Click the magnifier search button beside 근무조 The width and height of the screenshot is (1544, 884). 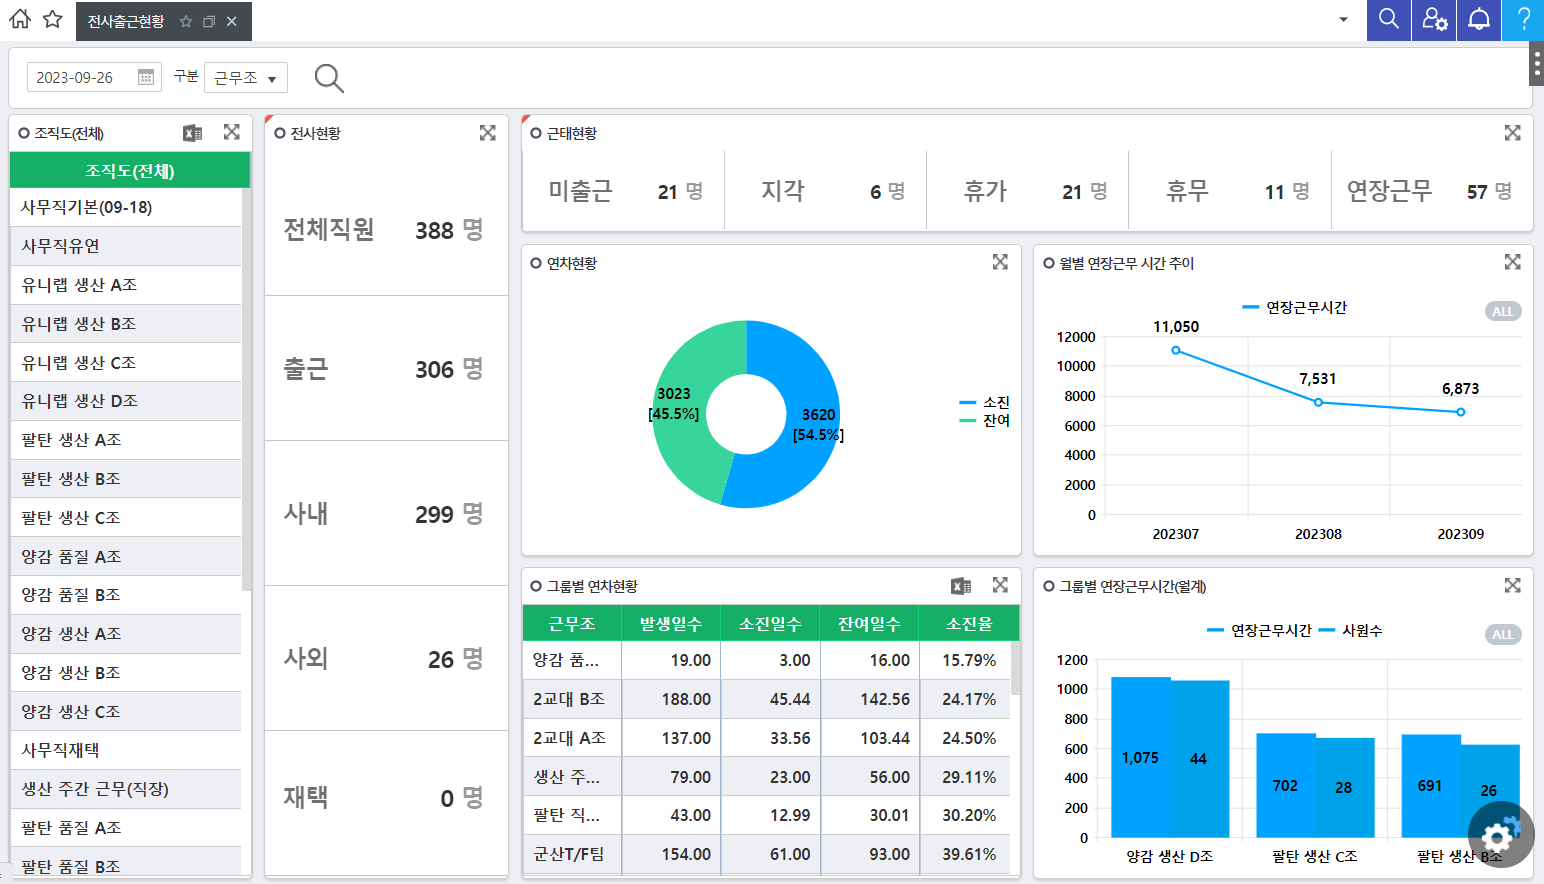[x=329, y=78]
